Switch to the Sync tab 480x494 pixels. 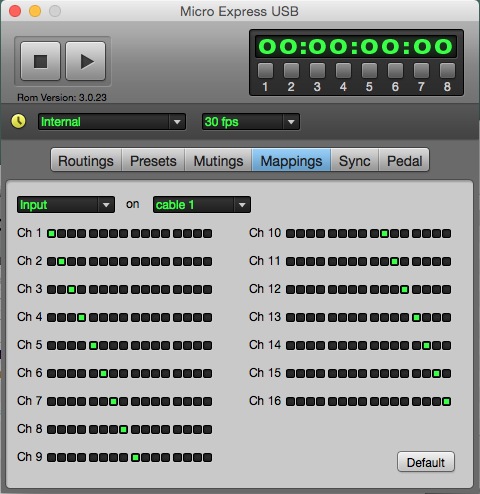355,161
